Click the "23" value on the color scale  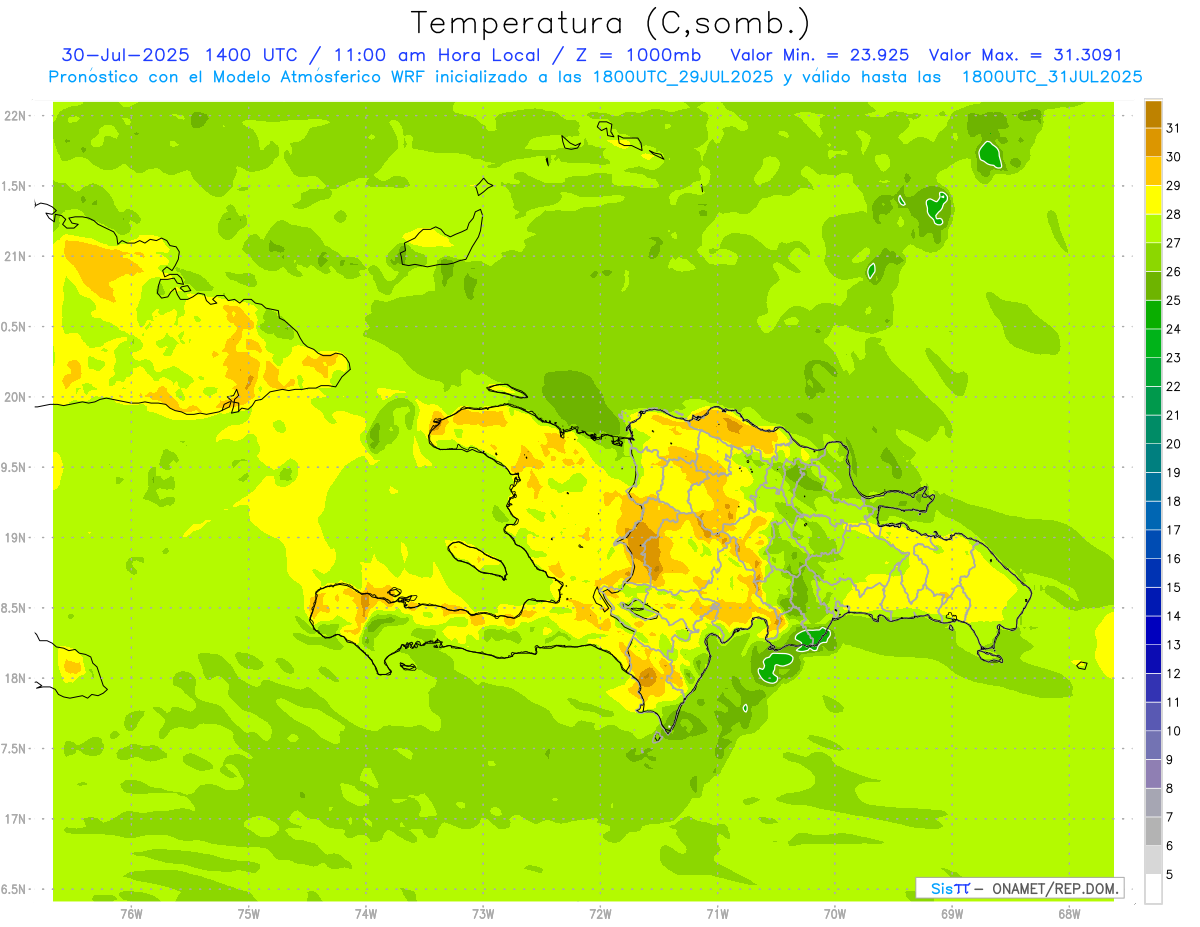pyautogui.click(x=1174, y=358)
